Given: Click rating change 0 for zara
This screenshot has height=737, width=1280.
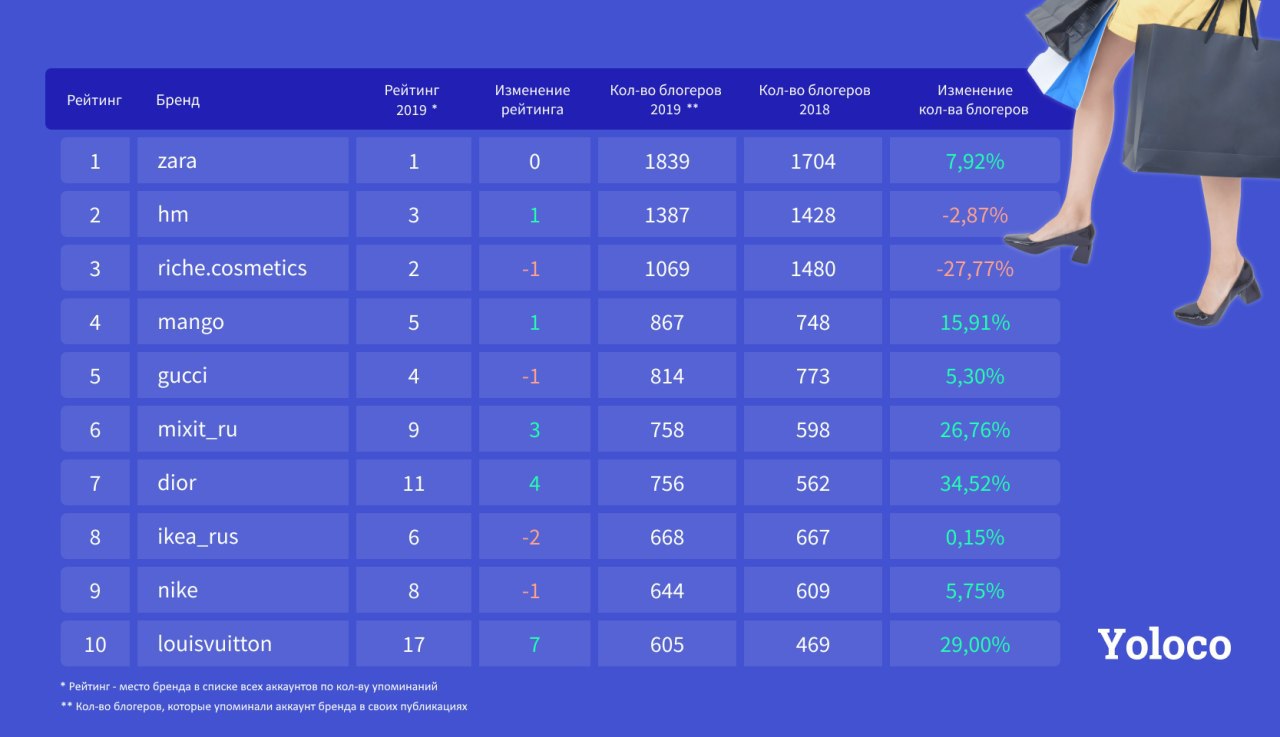Looking at the screenshot, I should (534, 161).
